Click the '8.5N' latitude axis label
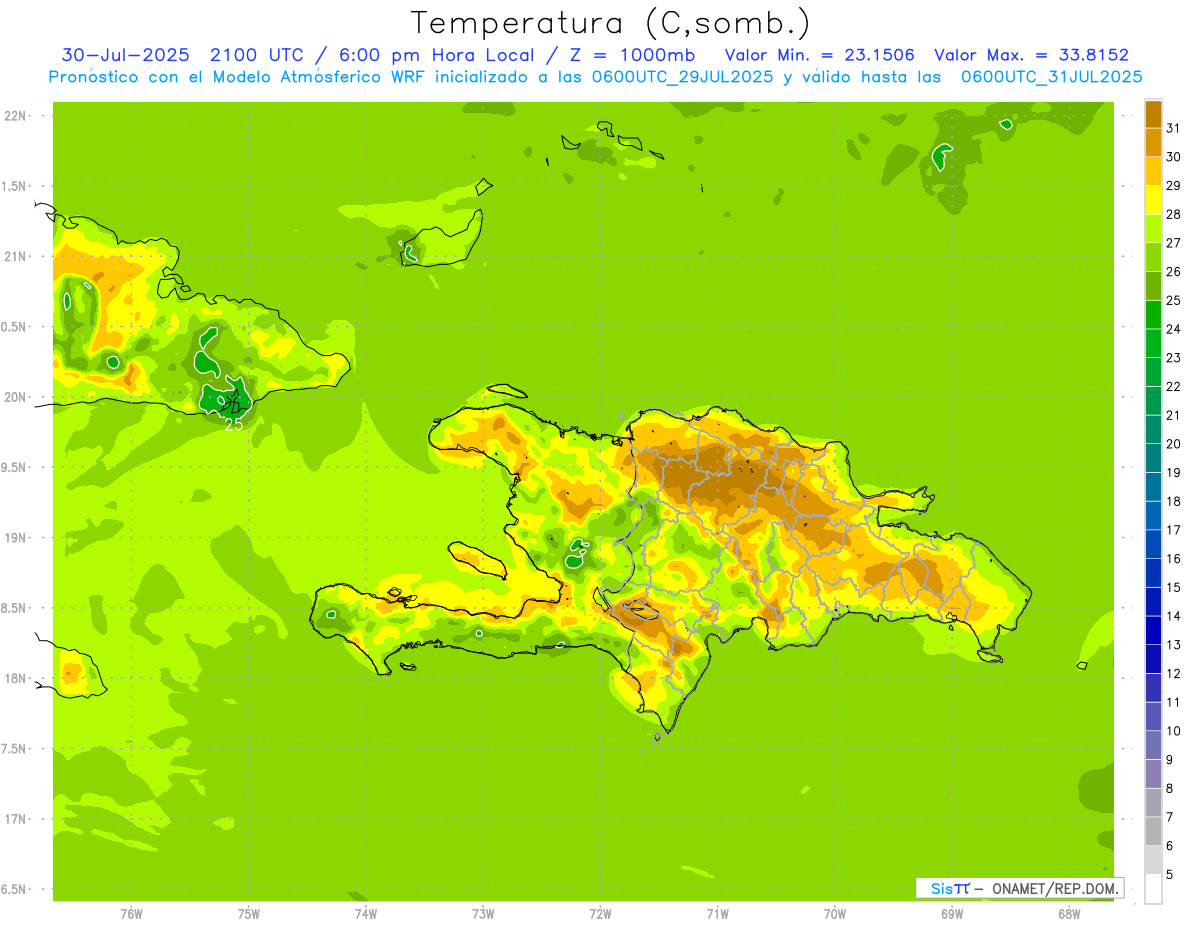The width and height of the screenshot is (1200, 927). pyautogui.click(x=15, y=608)
